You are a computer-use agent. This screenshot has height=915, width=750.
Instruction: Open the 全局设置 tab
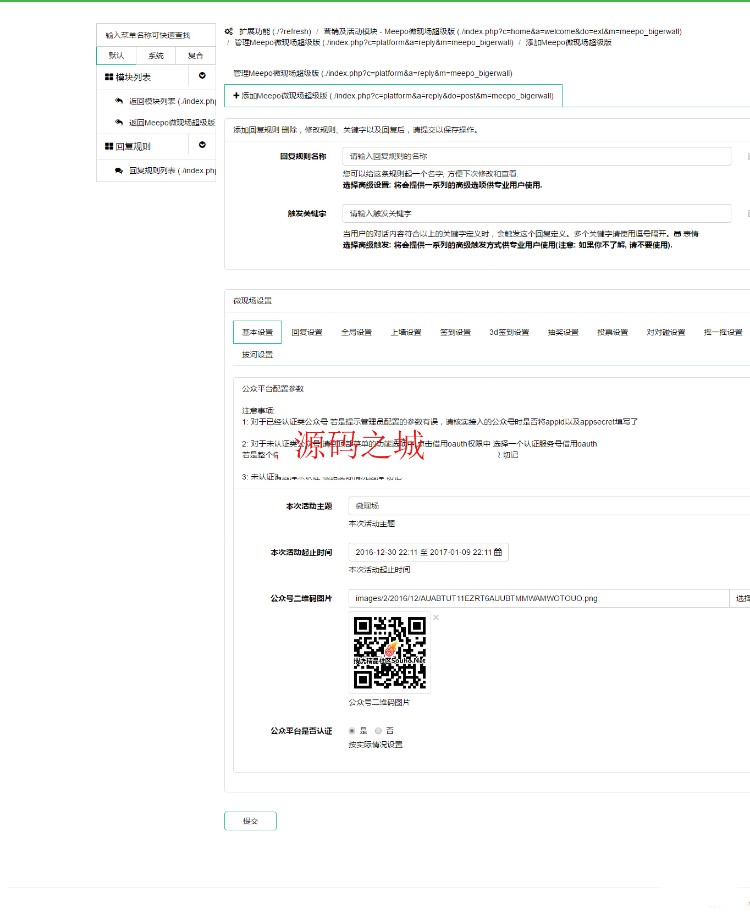coord(357,332)
